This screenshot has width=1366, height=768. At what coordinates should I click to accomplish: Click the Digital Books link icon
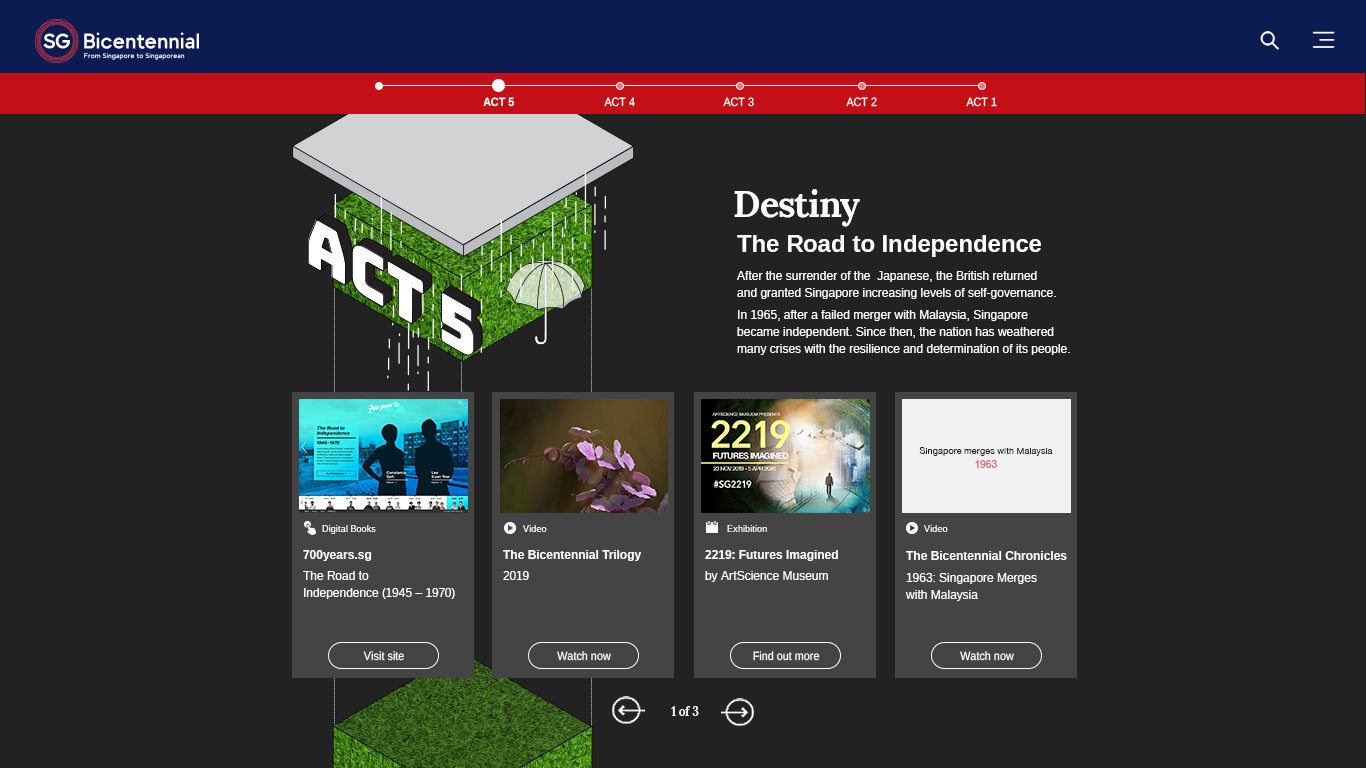(310, 528)
